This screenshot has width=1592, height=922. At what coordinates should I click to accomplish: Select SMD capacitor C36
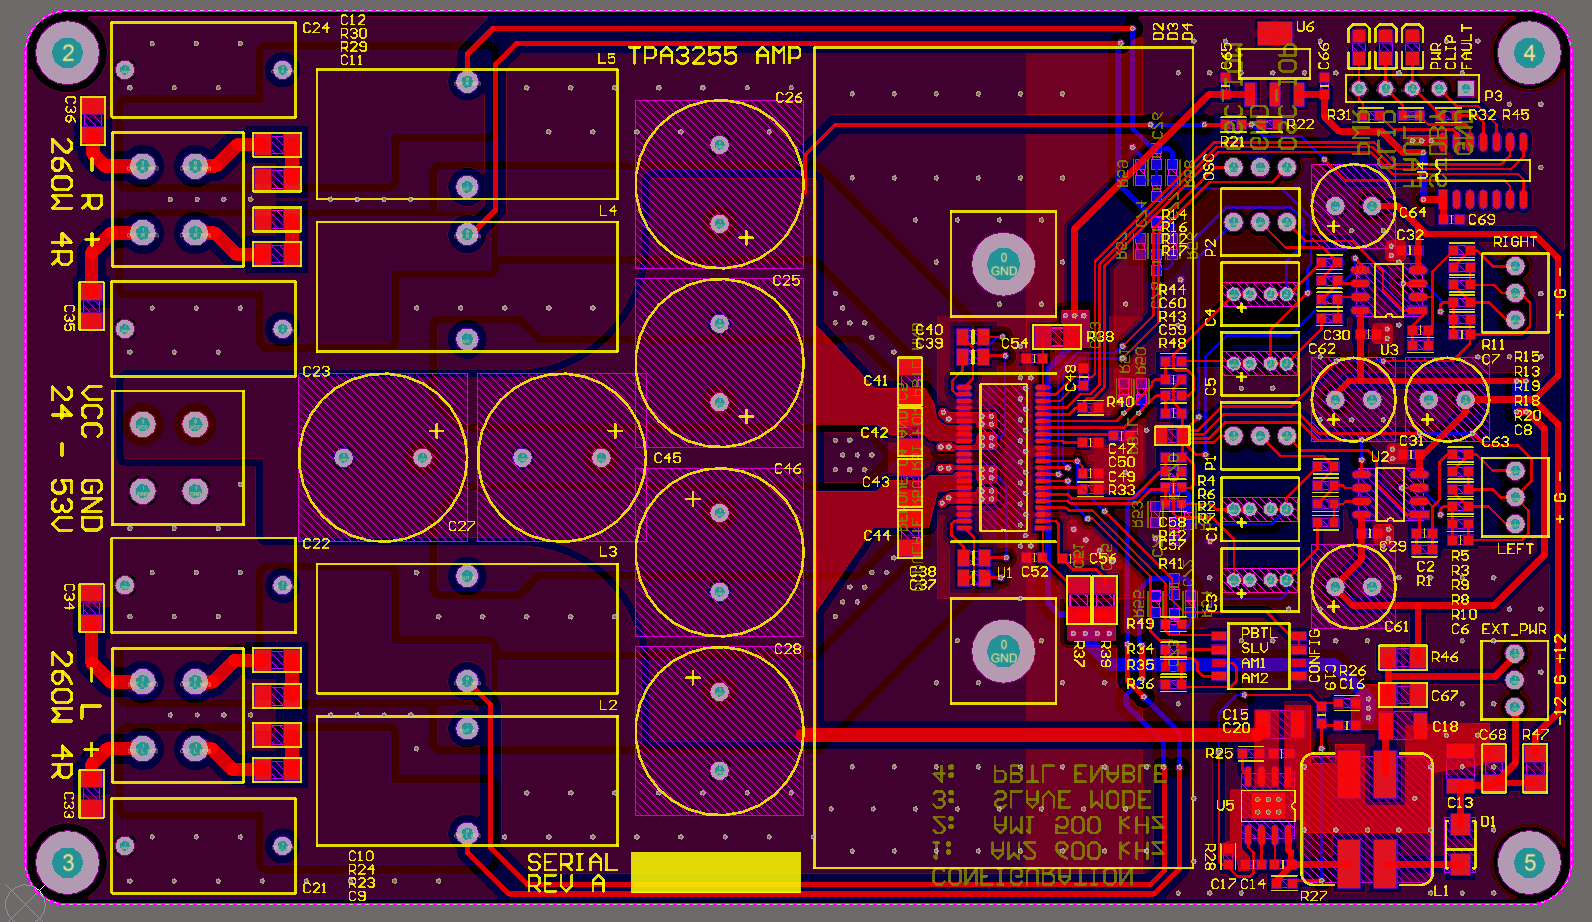coord(92,120)
